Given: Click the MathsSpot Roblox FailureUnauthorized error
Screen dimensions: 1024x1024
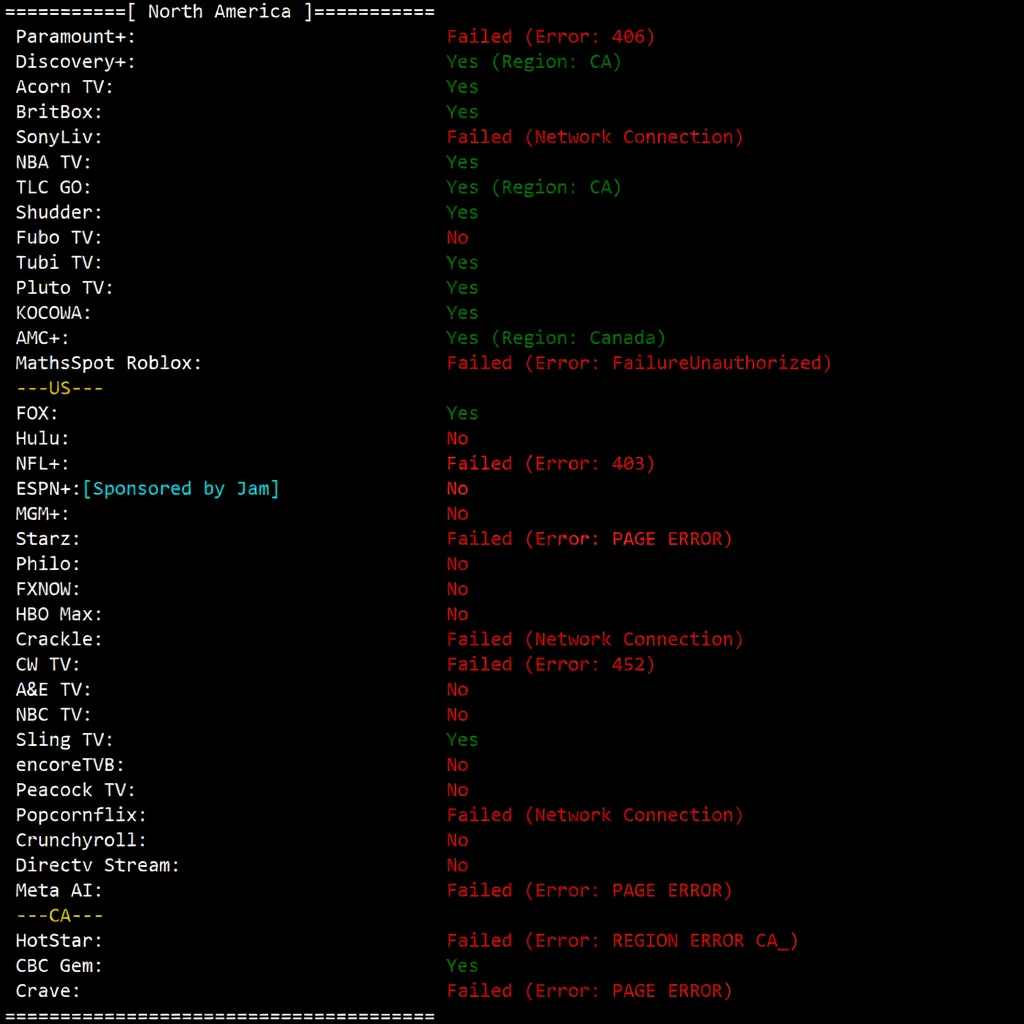Looking at the screenshot, I should pos(638,362).
